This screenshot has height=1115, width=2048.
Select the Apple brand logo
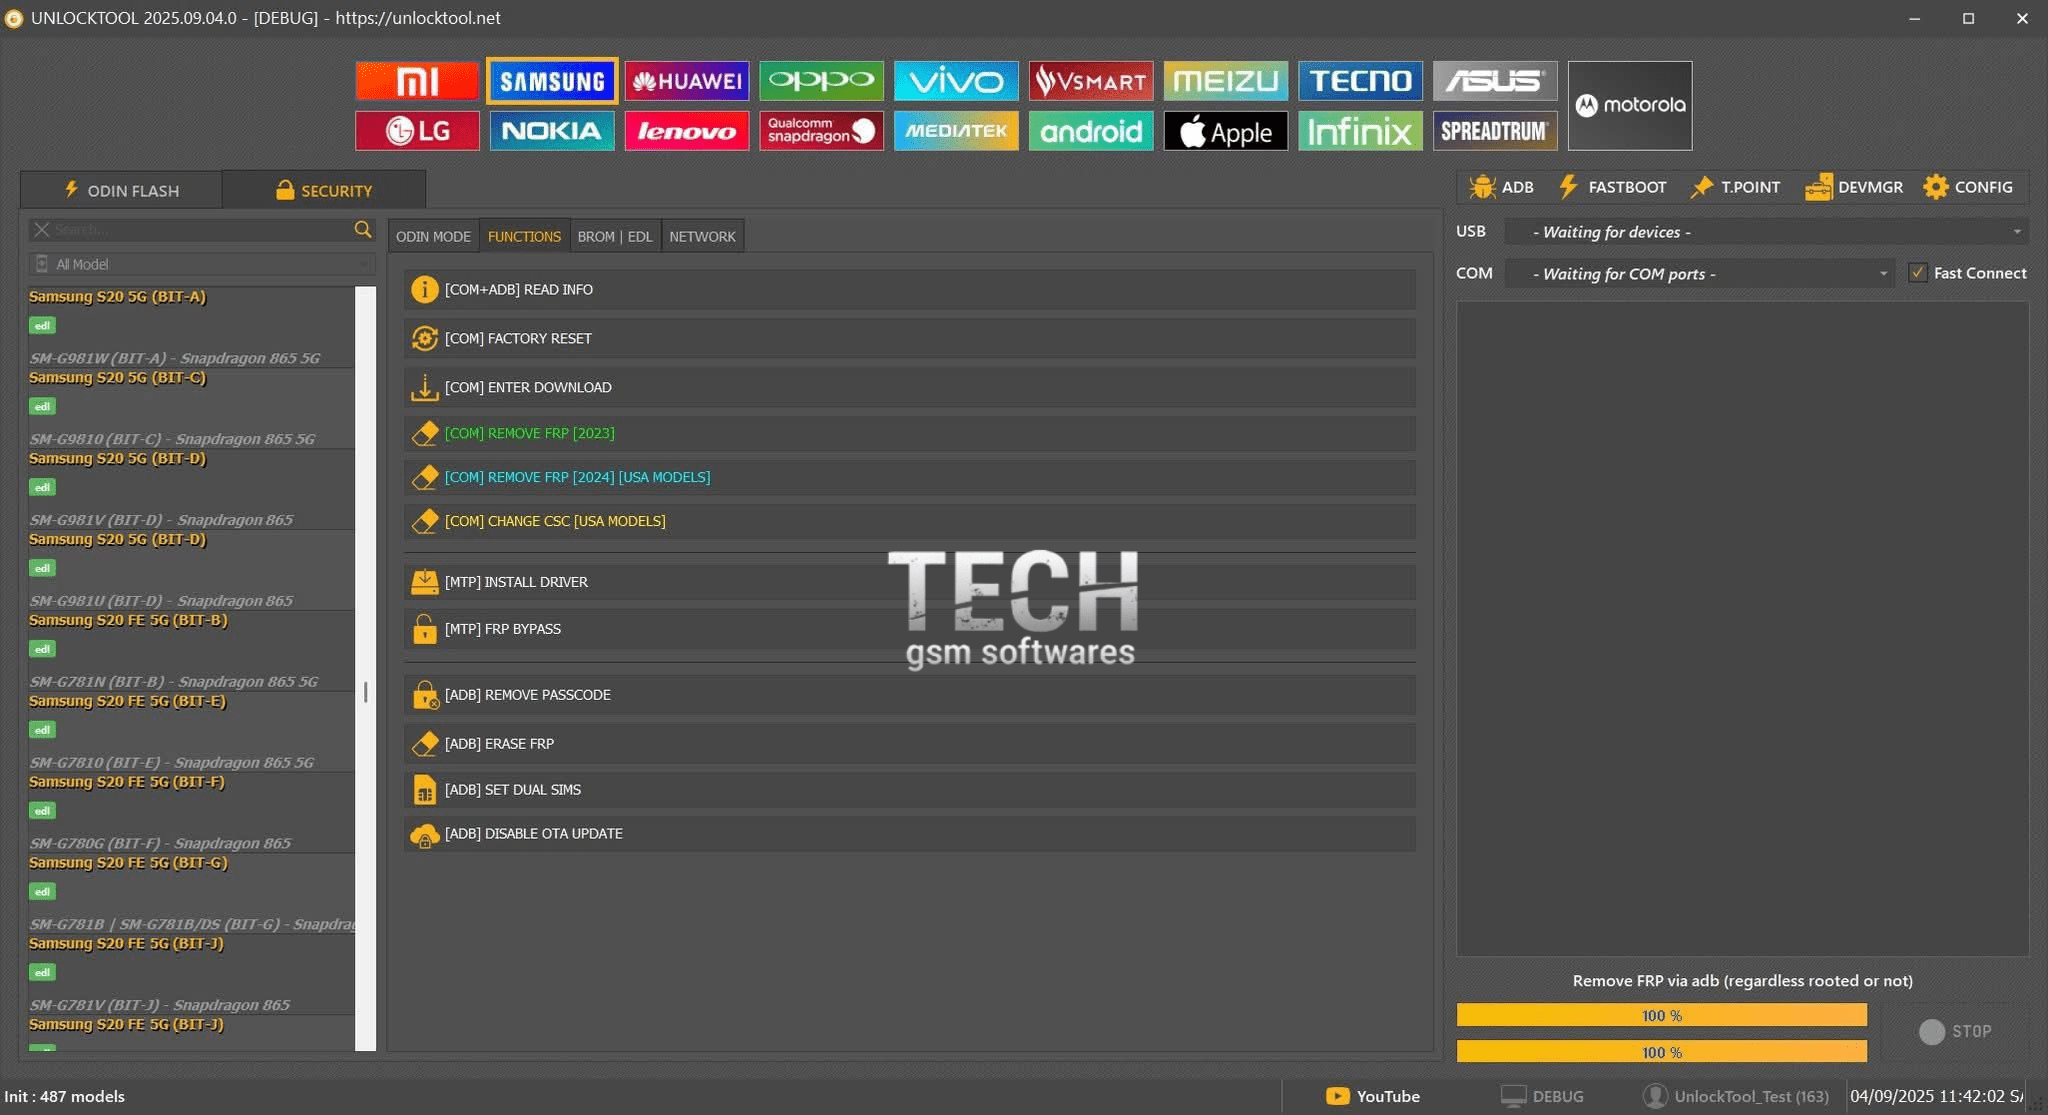(1226, 131)
